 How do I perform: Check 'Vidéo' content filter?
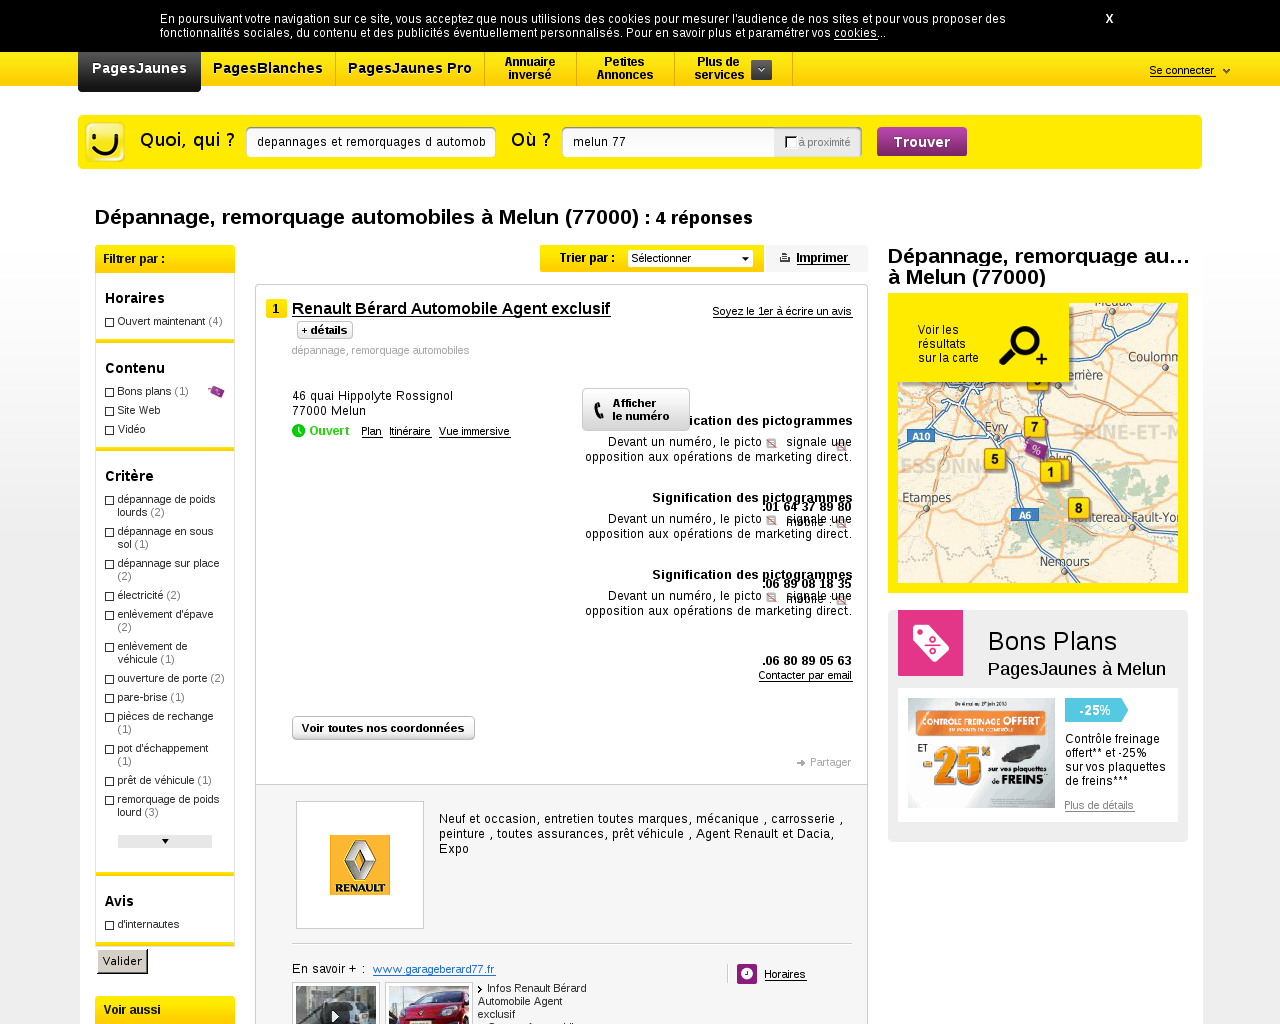[x=110, y=430]
